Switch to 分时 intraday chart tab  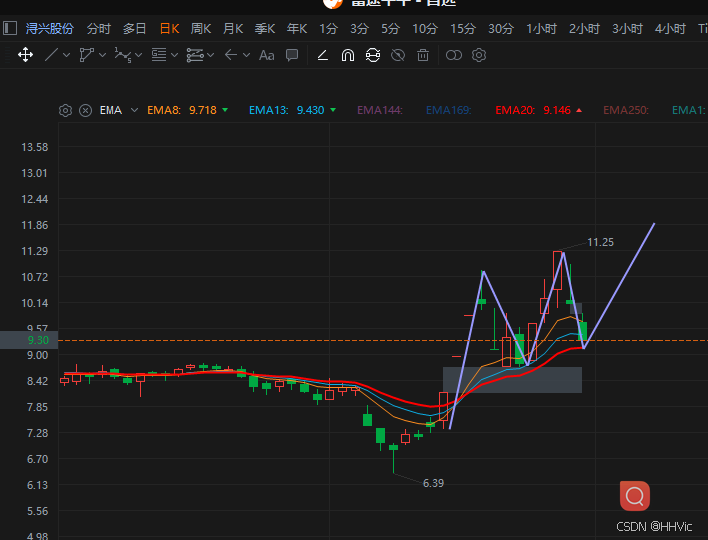tap(98, 28)
